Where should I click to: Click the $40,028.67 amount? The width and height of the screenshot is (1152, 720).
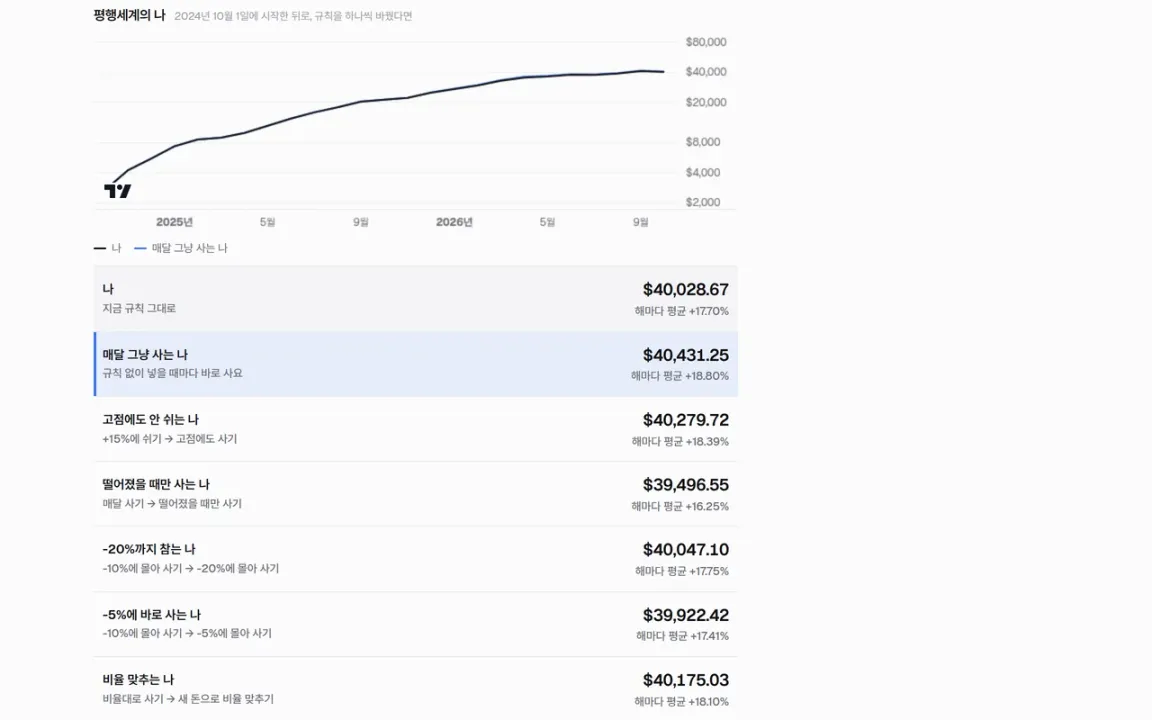685,289
